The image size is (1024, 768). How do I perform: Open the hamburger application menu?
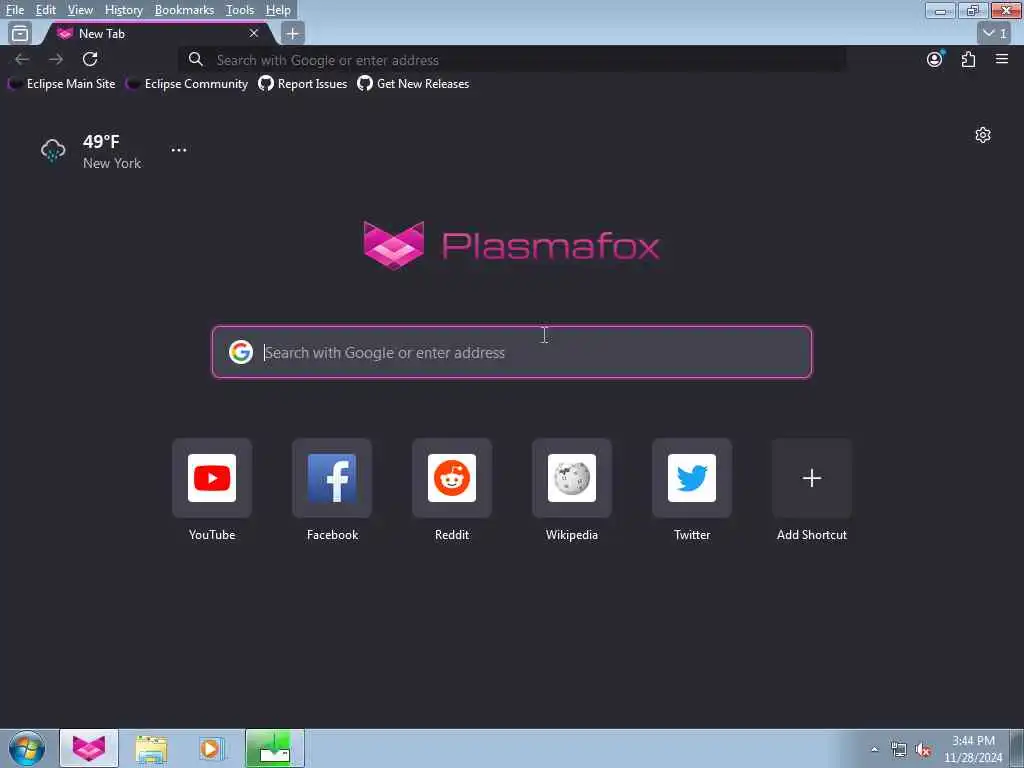tap(1002, 59)
